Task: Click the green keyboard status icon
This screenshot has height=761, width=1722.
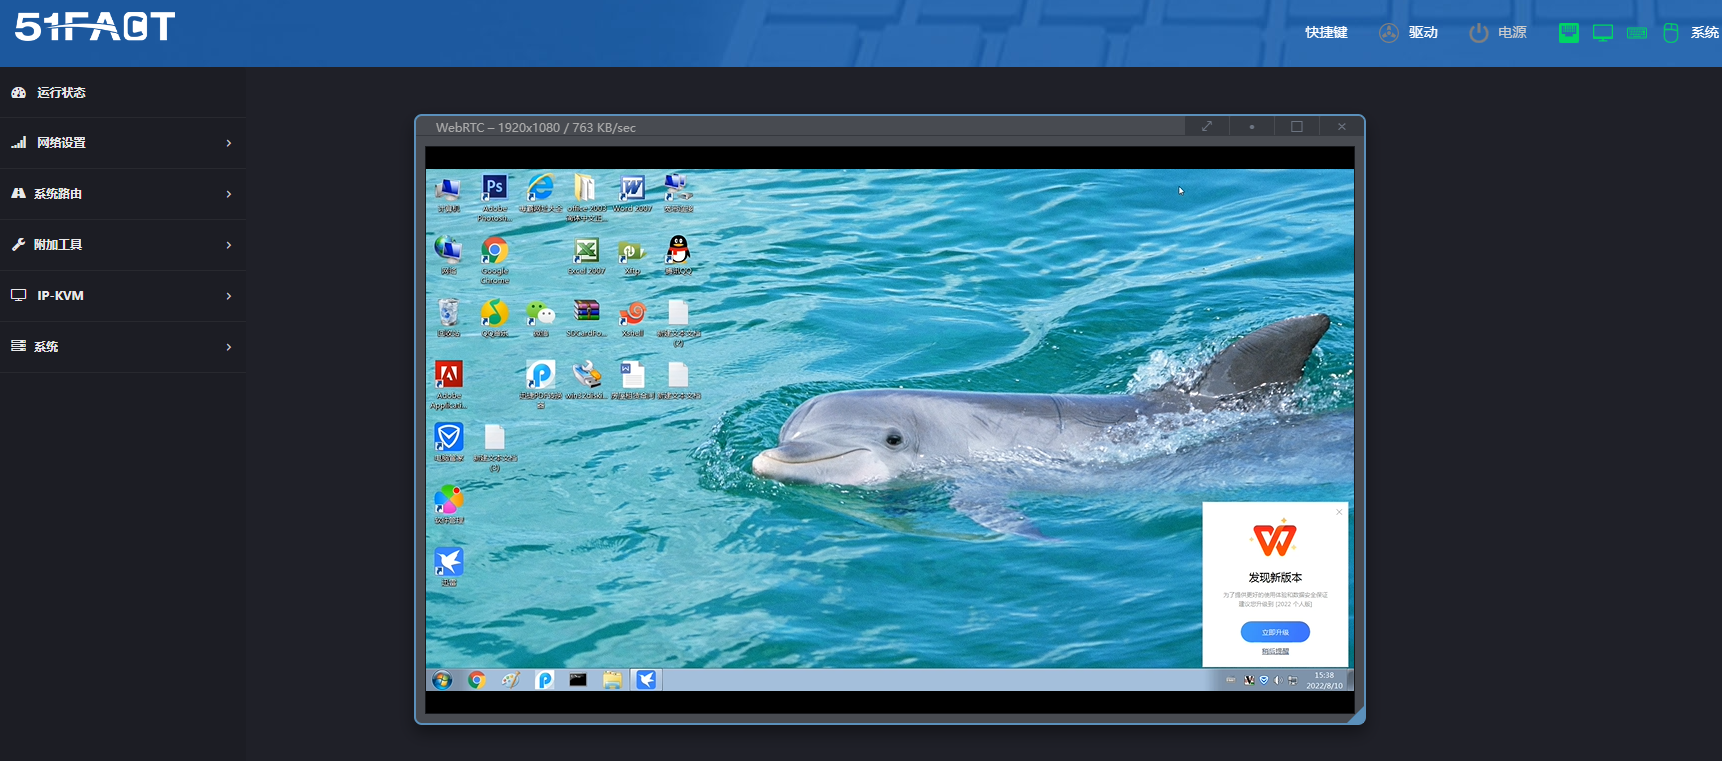Action: (x=1637, y=33)
